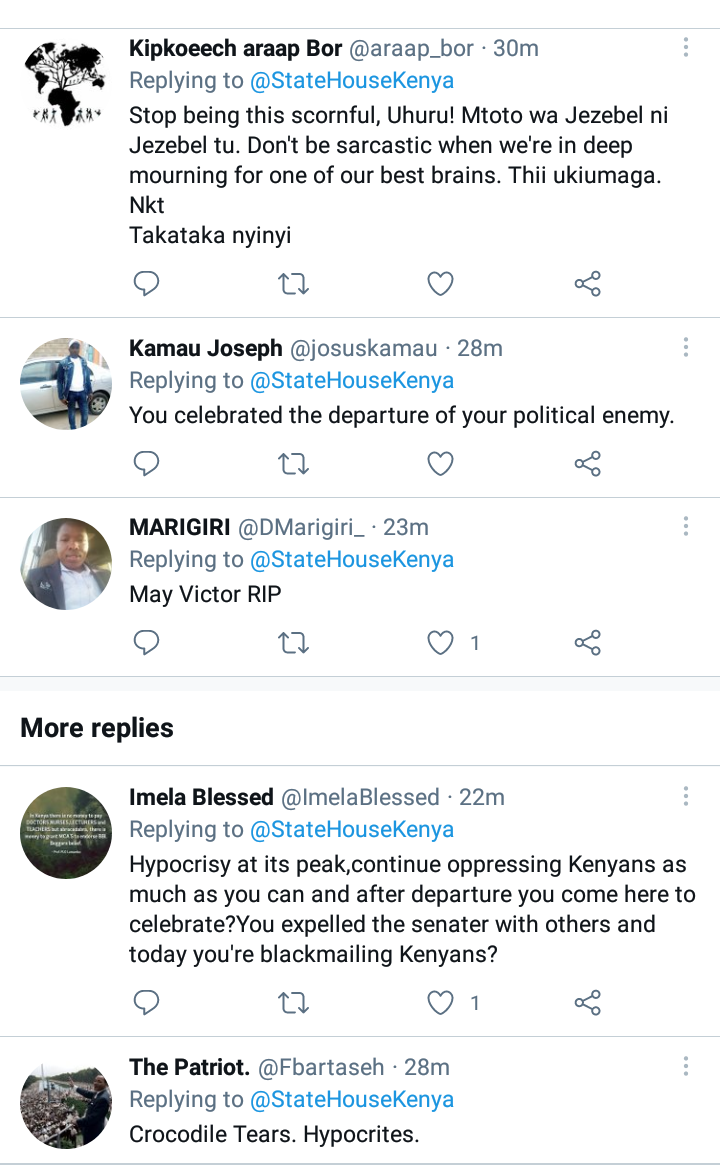Like Kamau Joseph's reply
Screen dimensions: 720x1168
pyautogui.click(x=440, y=464)
